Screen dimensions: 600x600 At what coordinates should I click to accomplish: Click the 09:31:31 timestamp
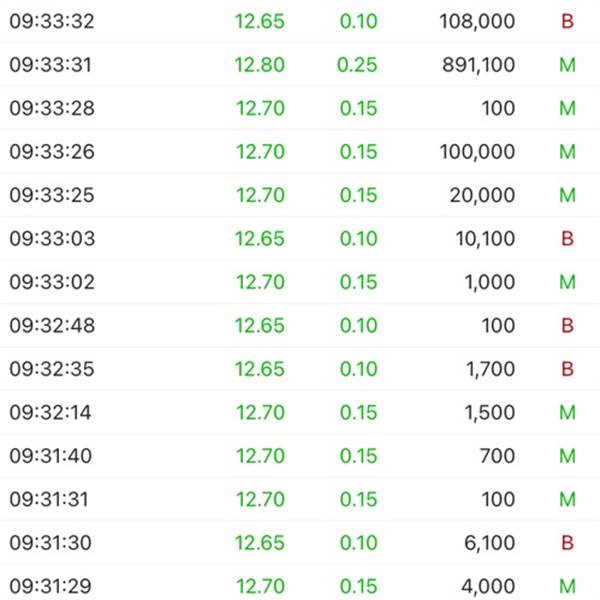click(52, 499)
